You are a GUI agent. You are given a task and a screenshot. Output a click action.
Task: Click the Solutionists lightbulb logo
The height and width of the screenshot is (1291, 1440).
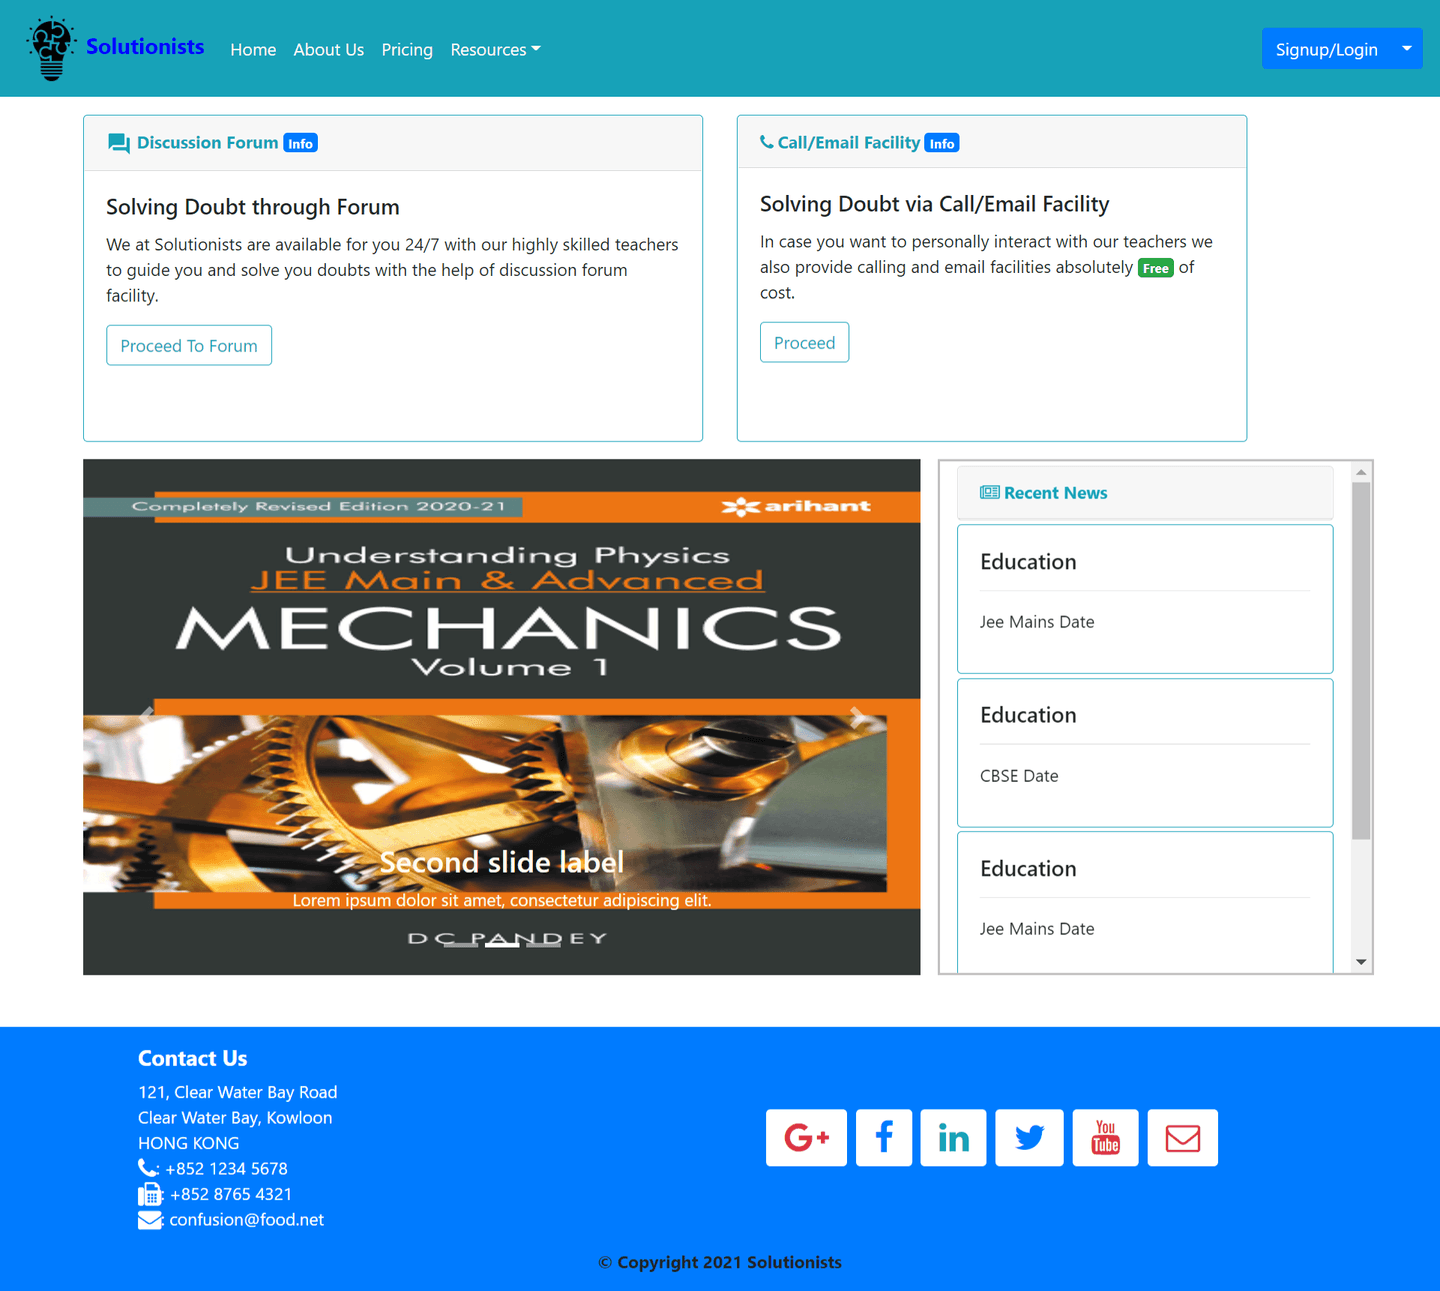coord(51,48)
